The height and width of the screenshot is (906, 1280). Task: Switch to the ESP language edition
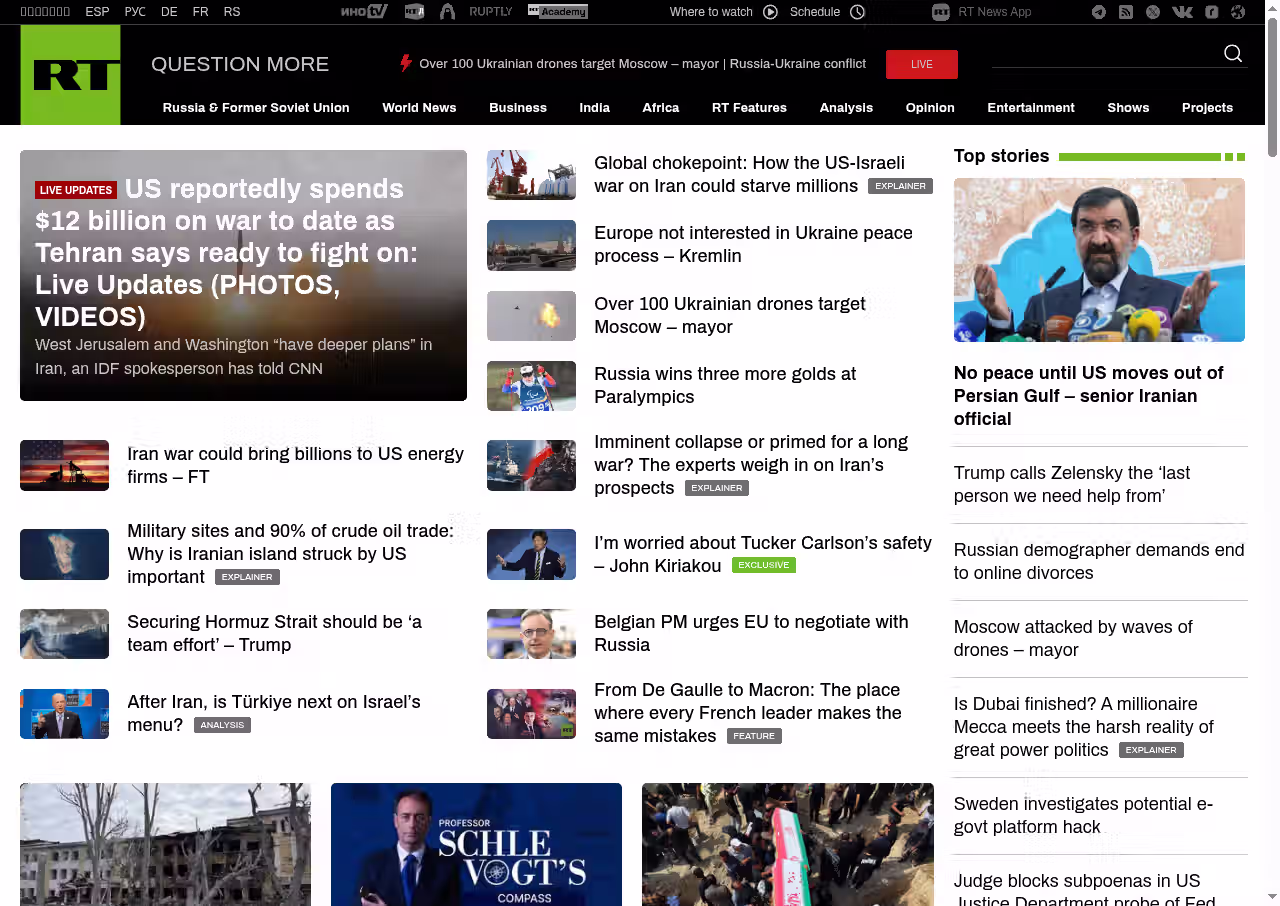[x=97, y=12]
